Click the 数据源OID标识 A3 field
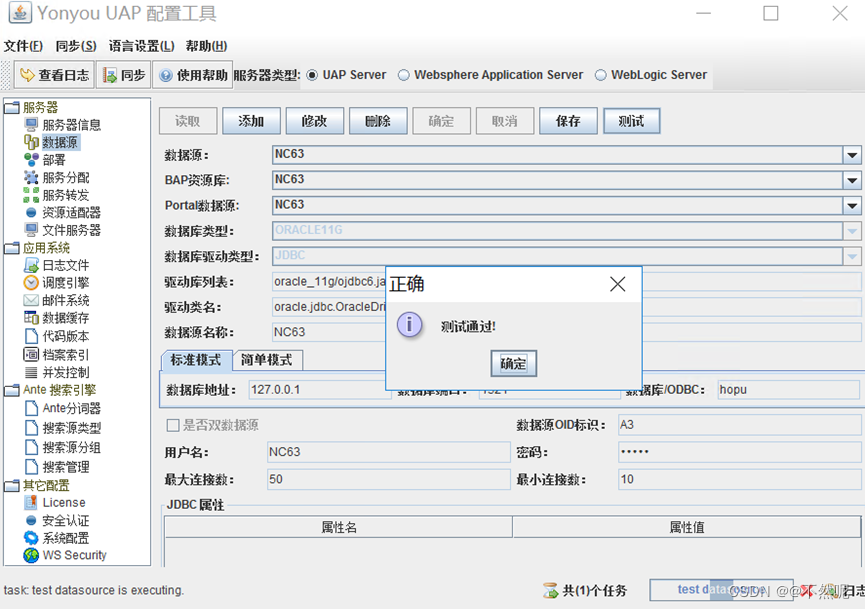 739,425
